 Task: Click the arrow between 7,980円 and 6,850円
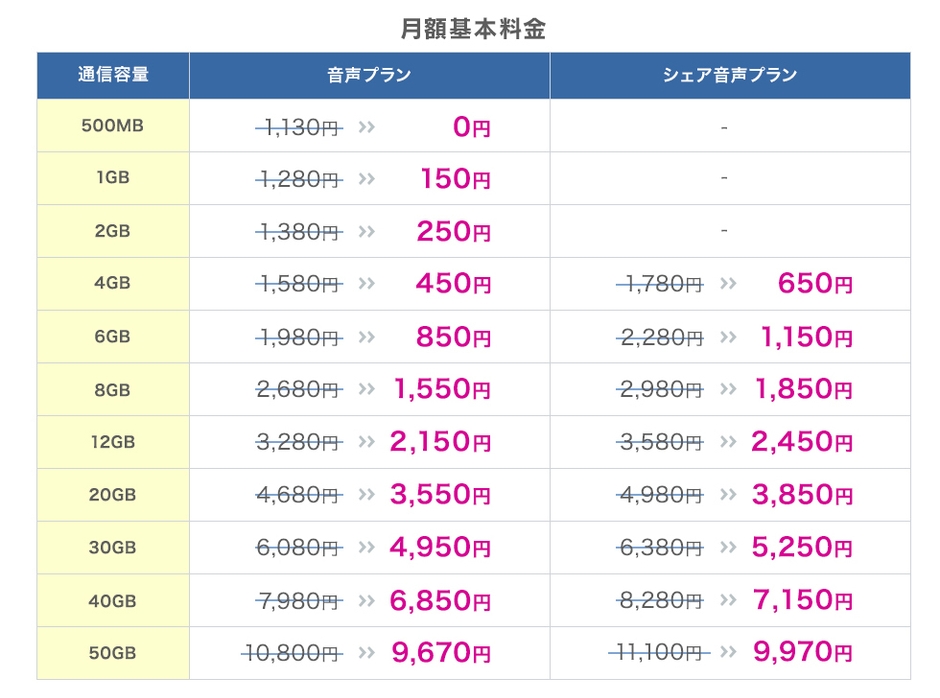(x=366, y=600)
